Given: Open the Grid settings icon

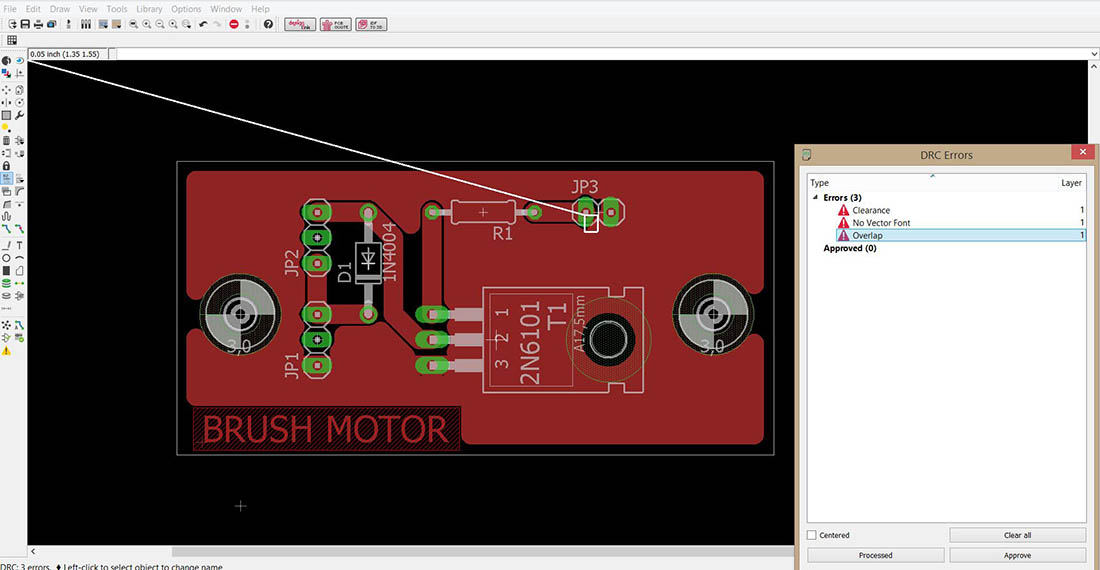Looking at the screenshot, I should pyautogui.click(x=12, y=40).
